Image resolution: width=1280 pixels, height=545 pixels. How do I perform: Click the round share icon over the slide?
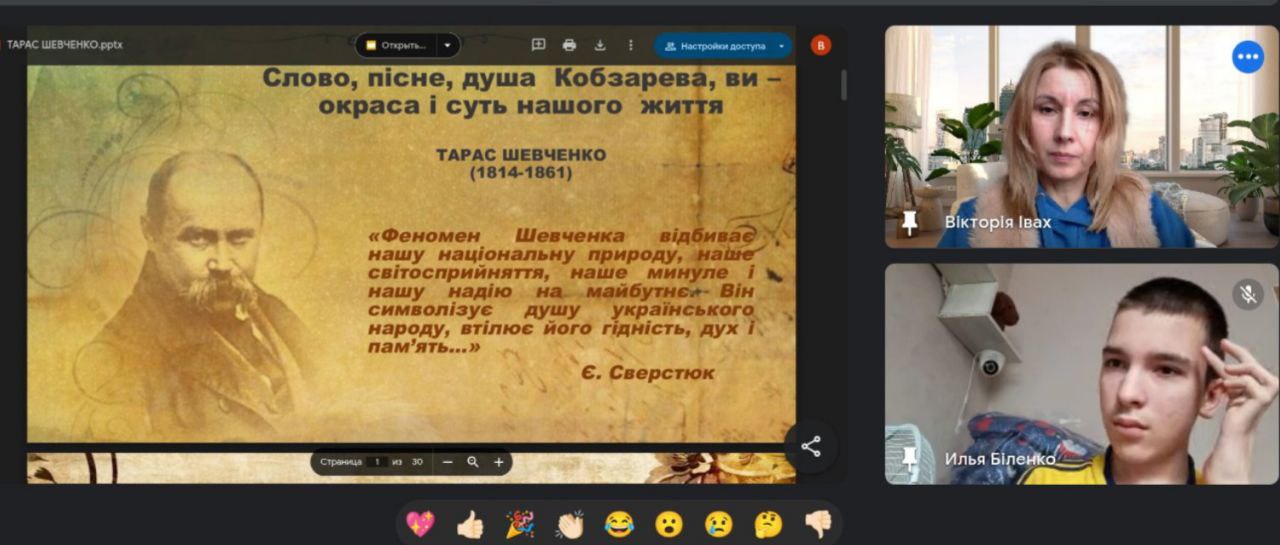point(811,447)
